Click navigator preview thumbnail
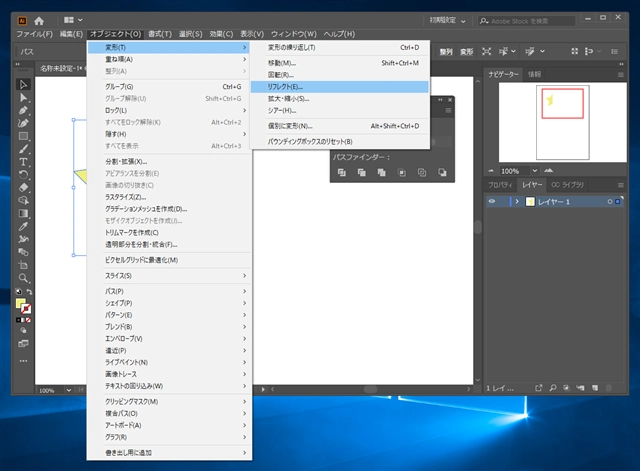The image size is (640, 471). click(x=562, y=122)
